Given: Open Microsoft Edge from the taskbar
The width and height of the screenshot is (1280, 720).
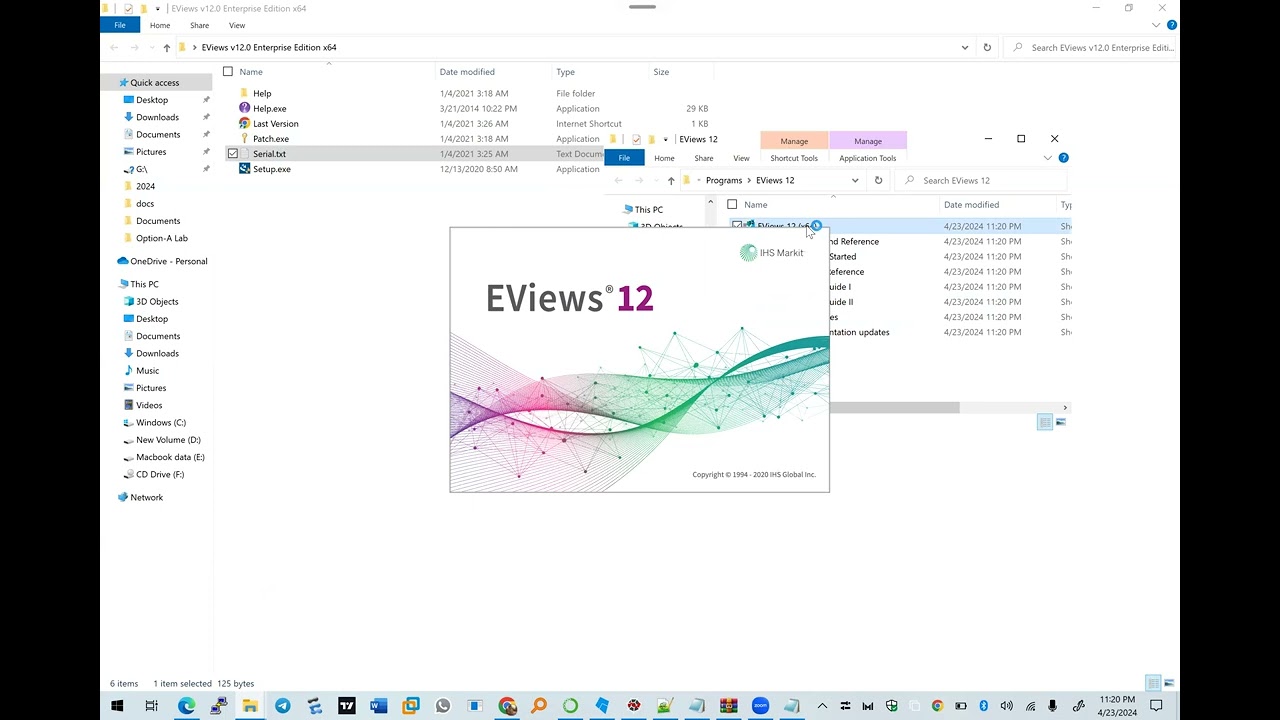Looking at the screenshot, I should coord(186,706).
